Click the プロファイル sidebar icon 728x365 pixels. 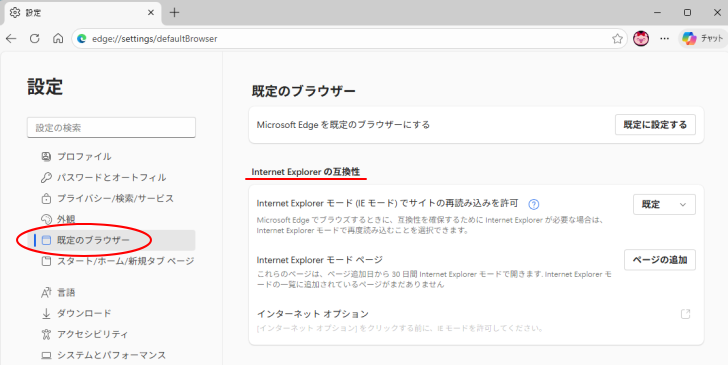(x=46, y=156)
